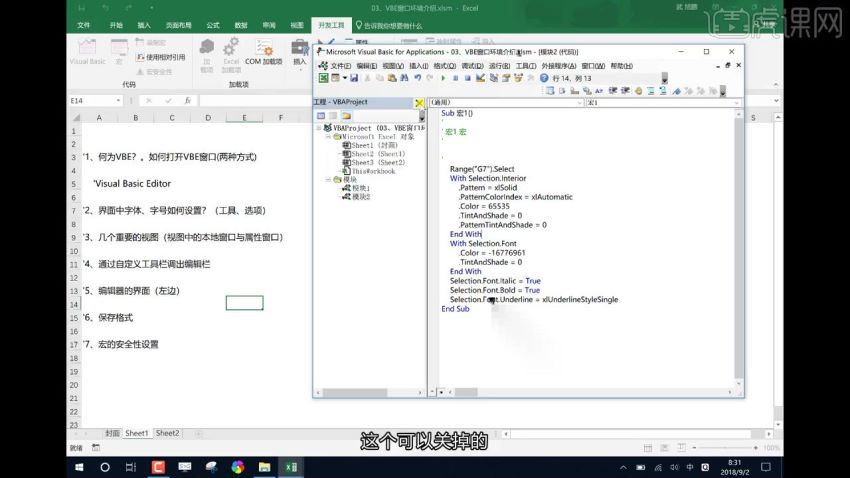The image size is (850, 478).
Task: Select 模块1 in the project tree
Action: point(357,188)
